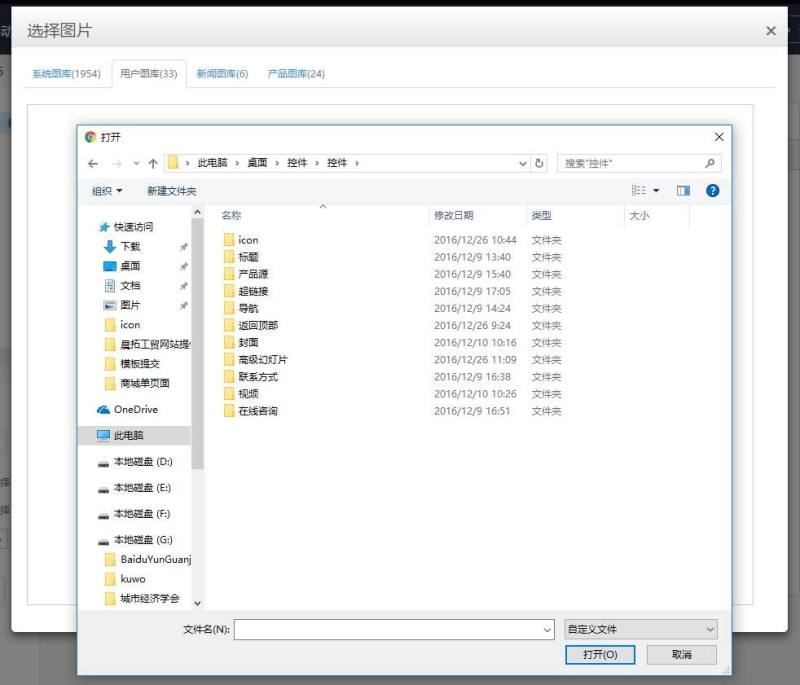Image resolution: width=800 pixels, height=685 pixels.
Task: Change view layout icon
Action: [639, 190]
